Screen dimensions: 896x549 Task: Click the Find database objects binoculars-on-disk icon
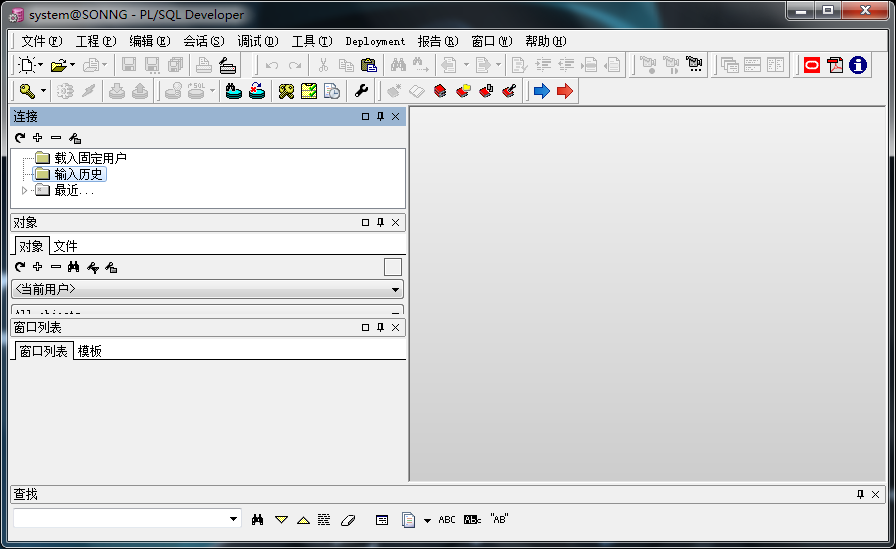pyautogui.click(x=234, y=91)
